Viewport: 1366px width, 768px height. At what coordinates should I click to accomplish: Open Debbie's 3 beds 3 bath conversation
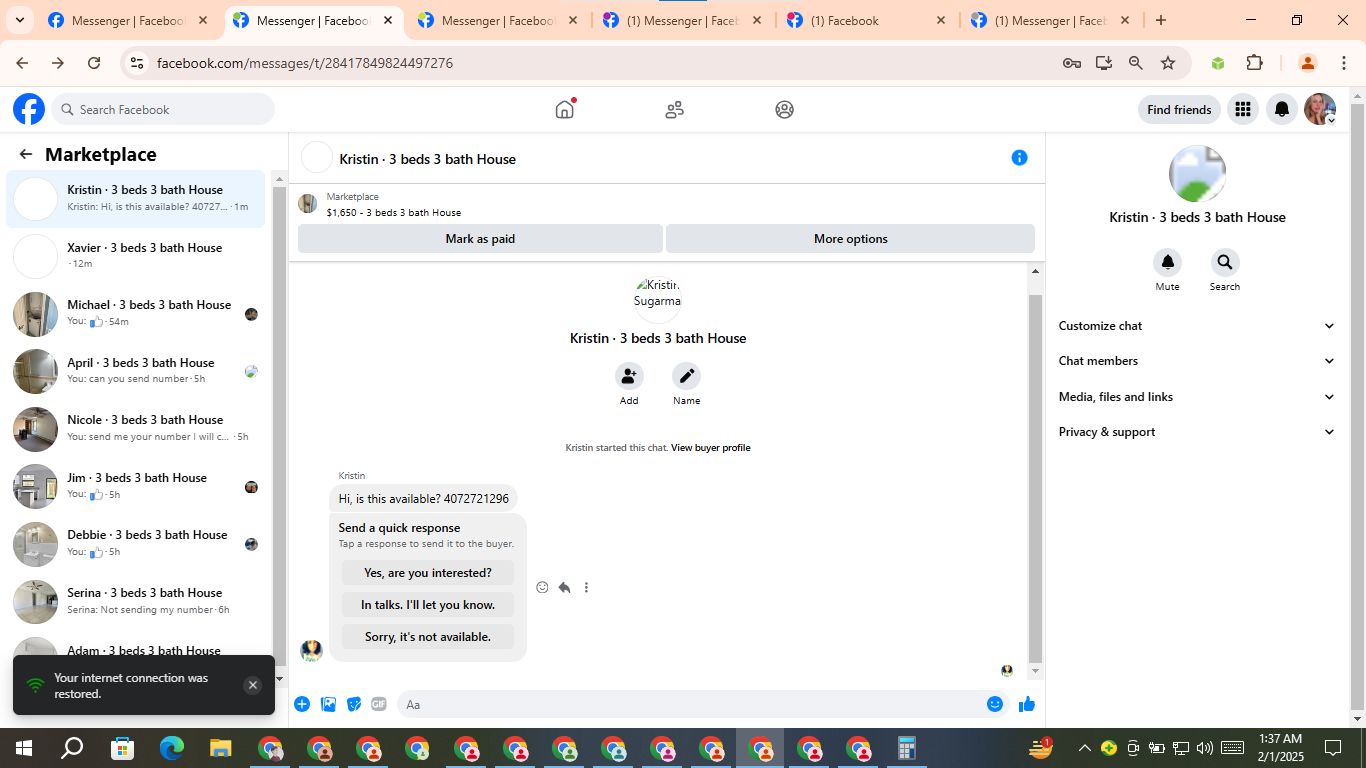tap(136, 544)
